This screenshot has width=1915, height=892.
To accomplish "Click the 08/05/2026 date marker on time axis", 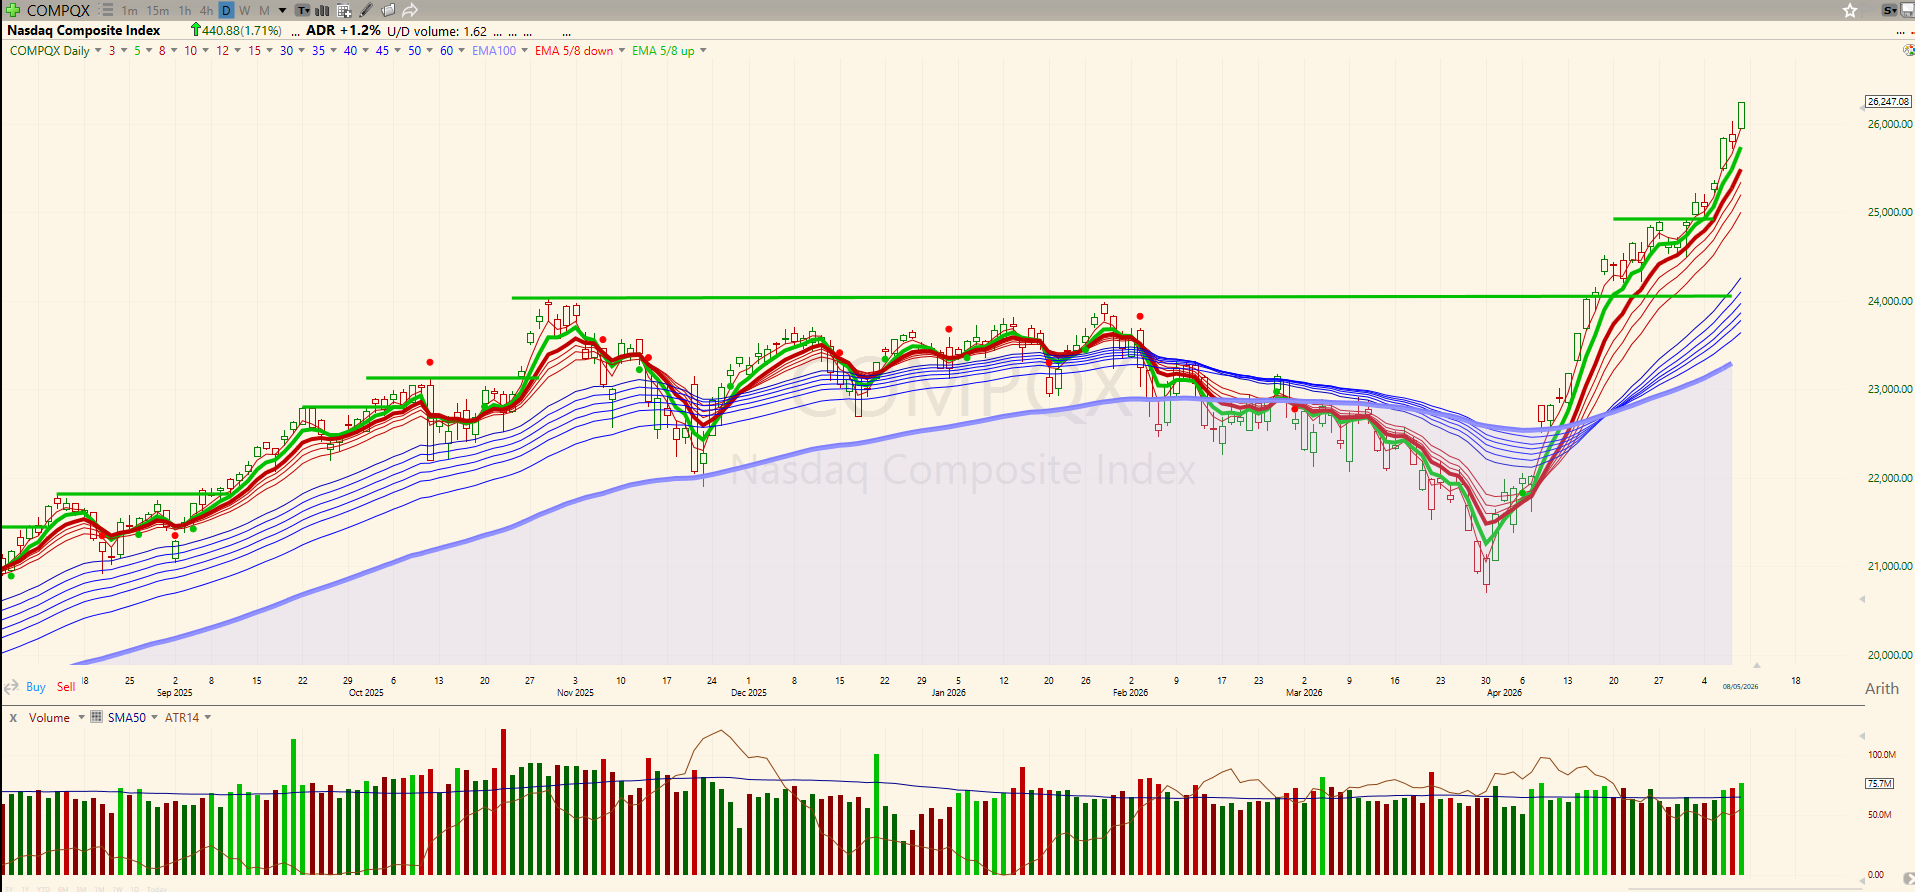I will coord(1740,686).
